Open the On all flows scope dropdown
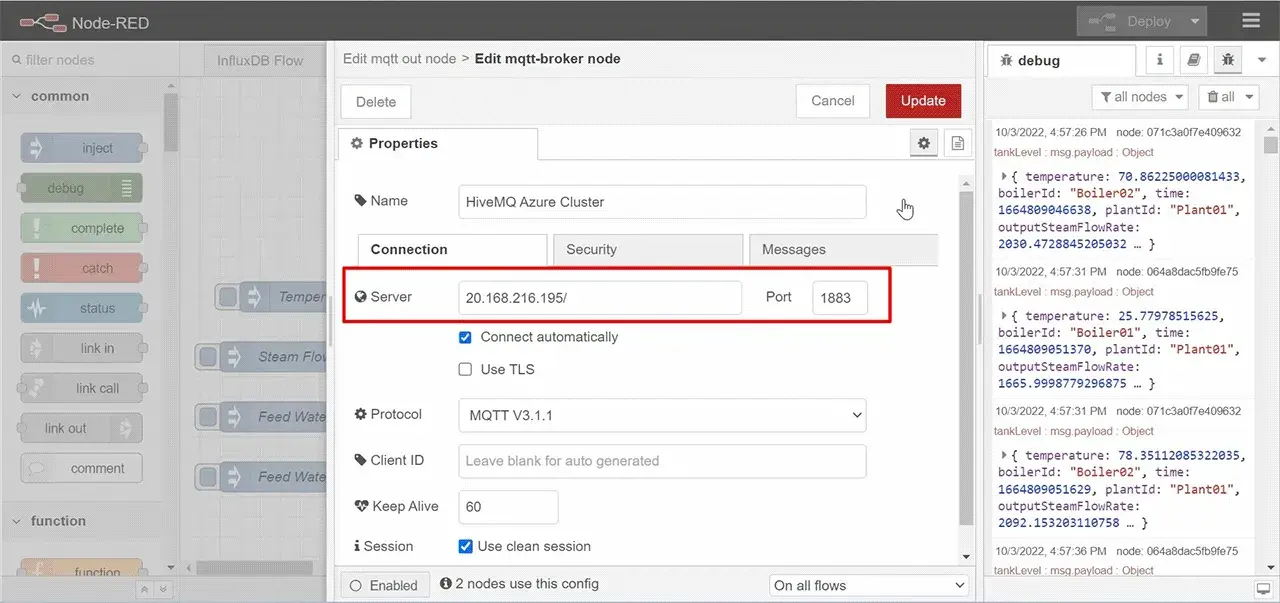Image resolution: width=1280 pixels, height=603 pixels. (869, 585)
